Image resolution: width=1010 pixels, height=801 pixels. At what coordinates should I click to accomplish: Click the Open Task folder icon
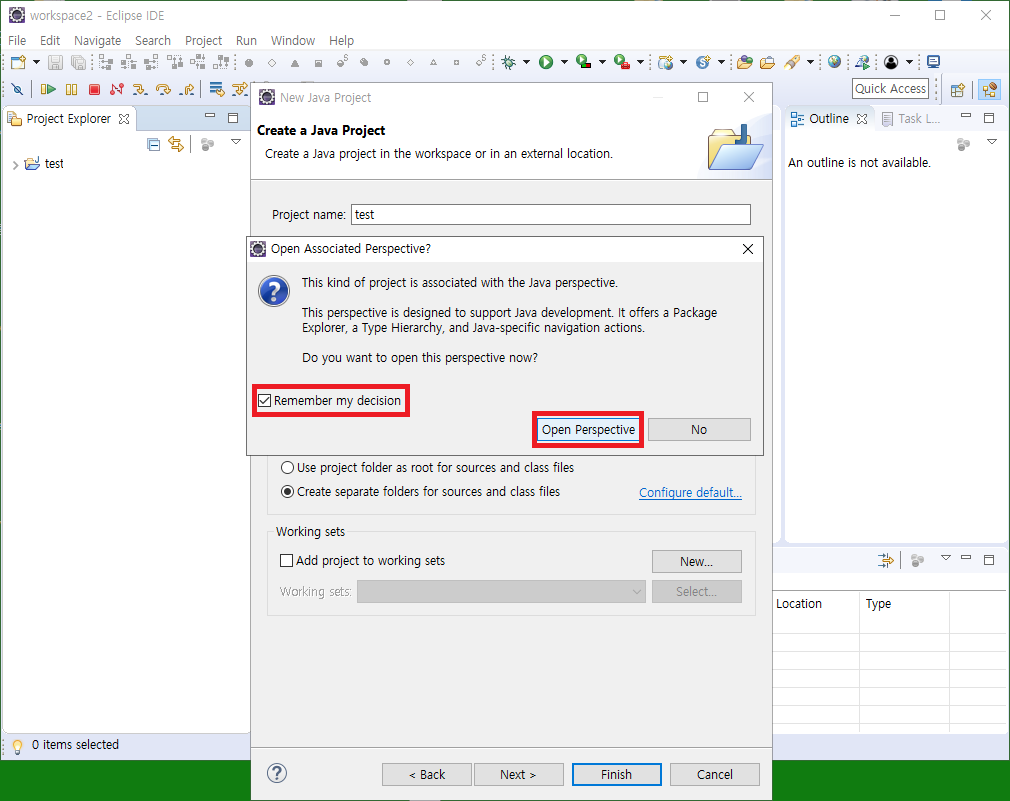pyautogui.click(x=767, y=62)
